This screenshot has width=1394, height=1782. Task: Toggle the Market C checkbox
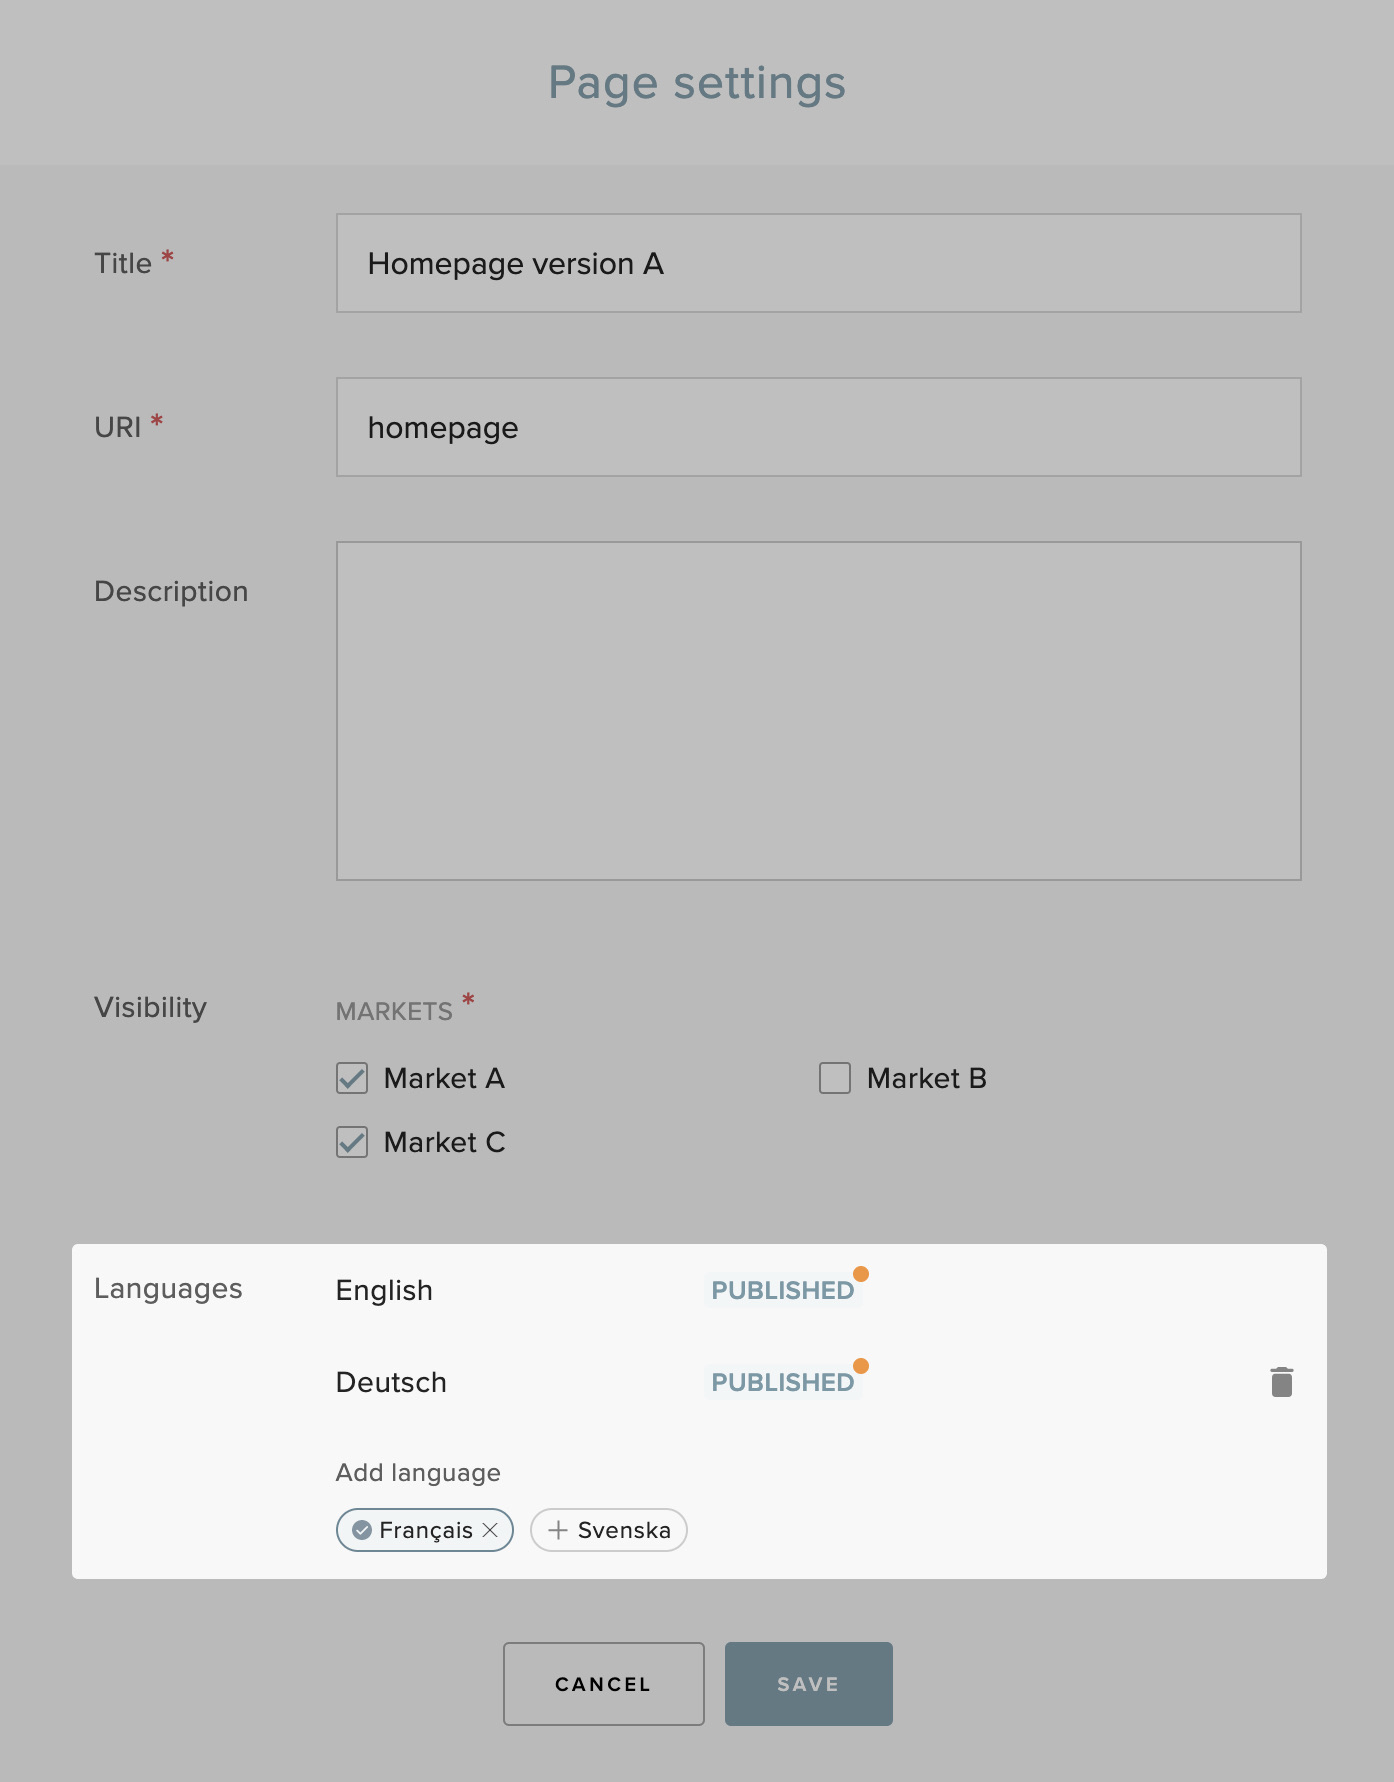click(x=352, y=1142)
